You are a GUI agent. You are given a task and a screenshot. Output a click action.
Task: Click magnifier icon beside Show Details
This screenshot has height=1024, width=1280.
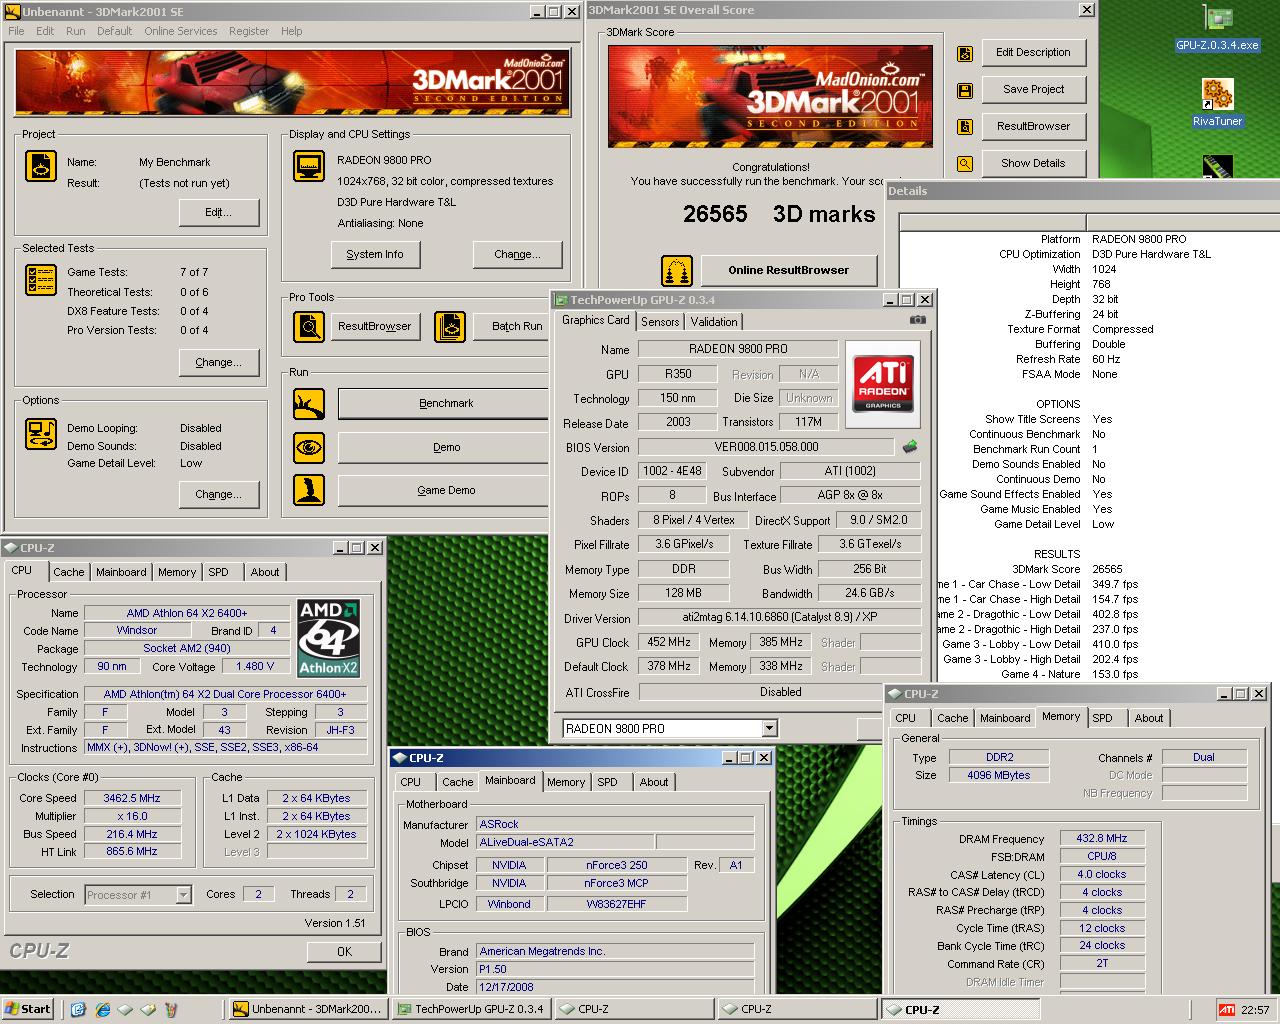[965, 164]
